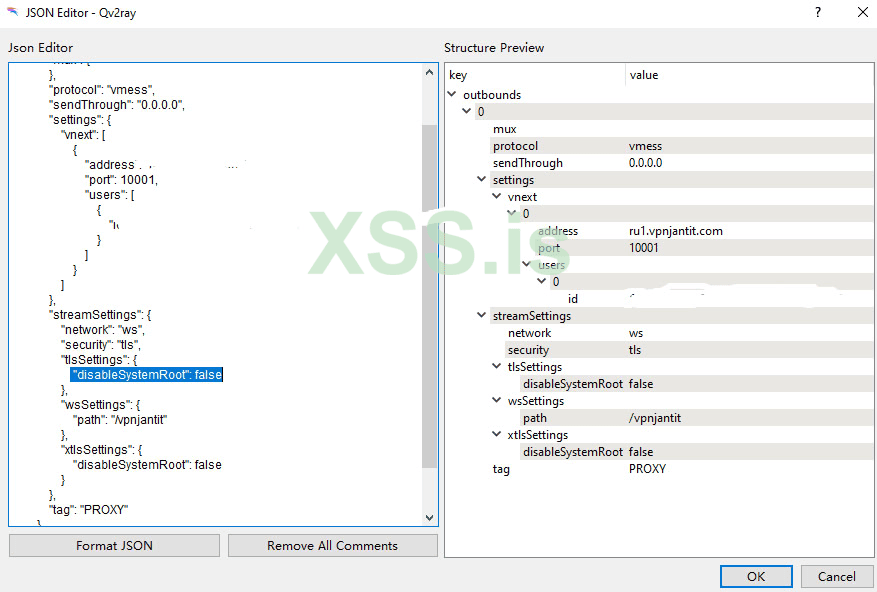Collapse the outbounds tree node
This screenshot has width=877, height=592.
coord(452,94)
